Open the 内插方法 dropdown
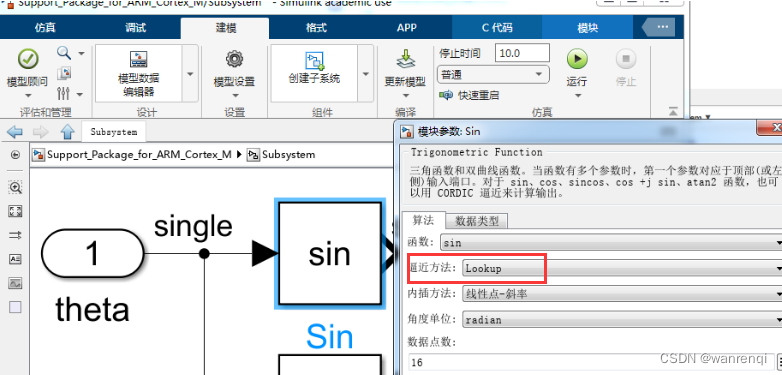This screenshot has height=375, width=782. point(622,294)
